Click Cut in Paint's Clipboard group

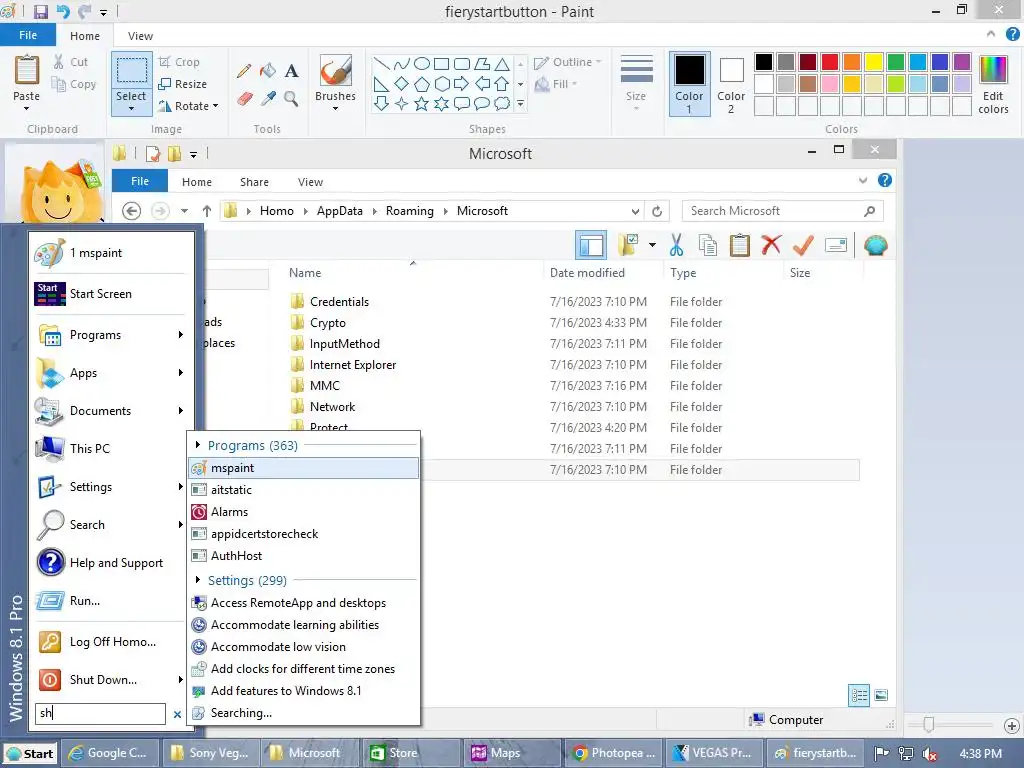[71, 62]
